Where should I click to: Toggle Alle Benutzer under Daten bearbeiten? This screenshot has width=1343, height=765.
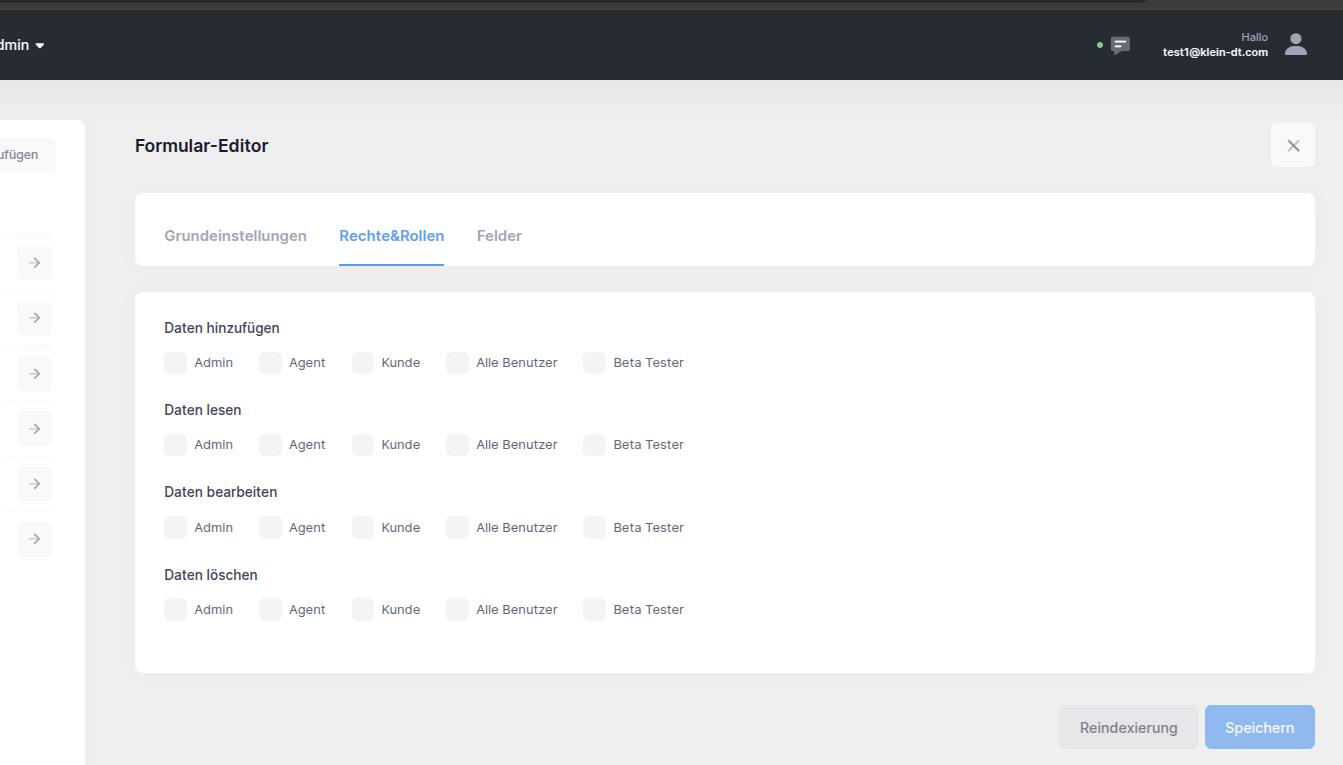pyautogui.click(x=458, y=528)
